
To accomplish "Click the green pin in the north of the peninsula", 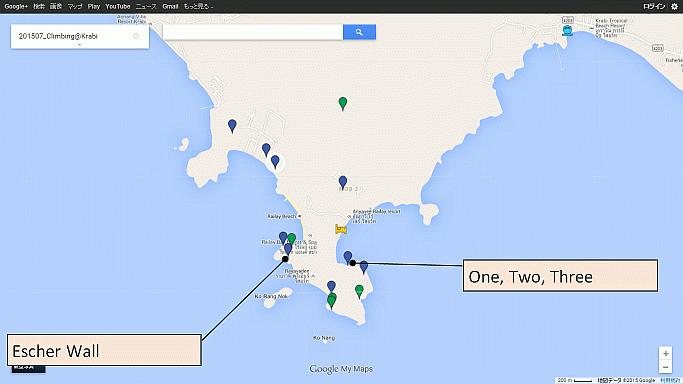I will click(x=343, y=104).
